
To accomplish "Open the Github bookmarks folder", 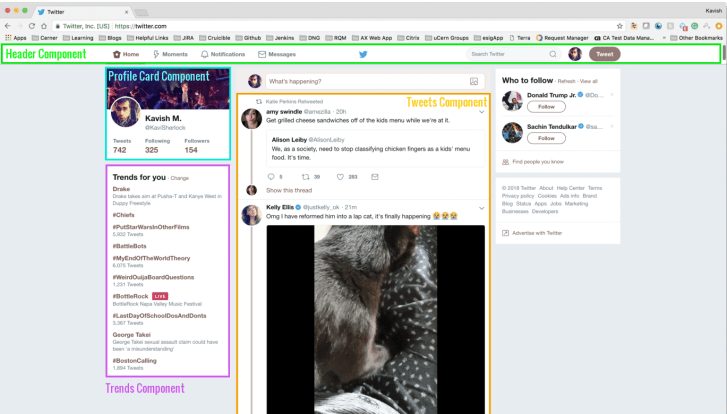I will pyautogui.click(x=249, y=38).
